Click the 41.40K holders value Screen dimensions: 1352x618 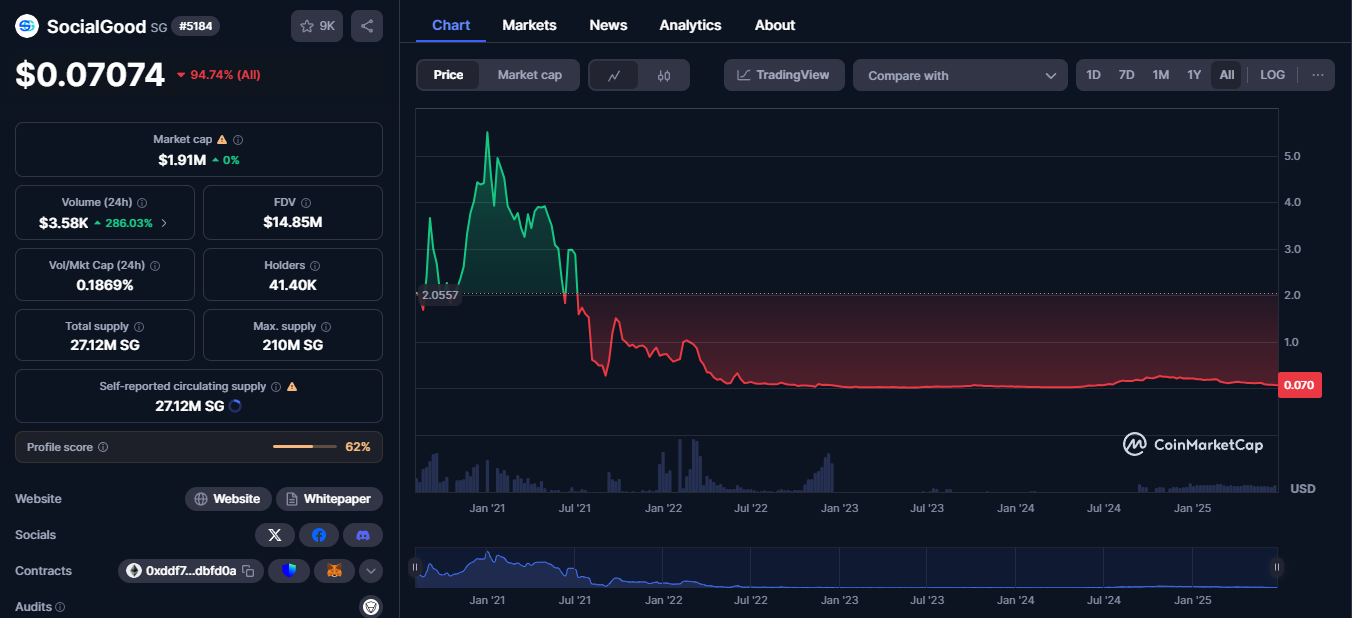tap(292, 285)
